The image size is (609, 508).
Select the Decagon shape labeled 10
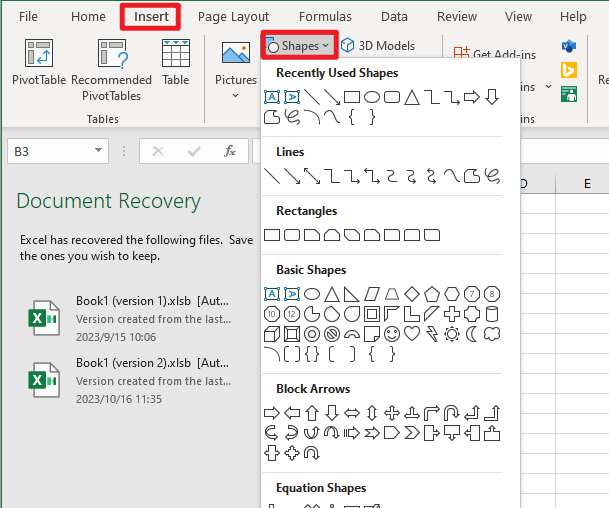272,314
